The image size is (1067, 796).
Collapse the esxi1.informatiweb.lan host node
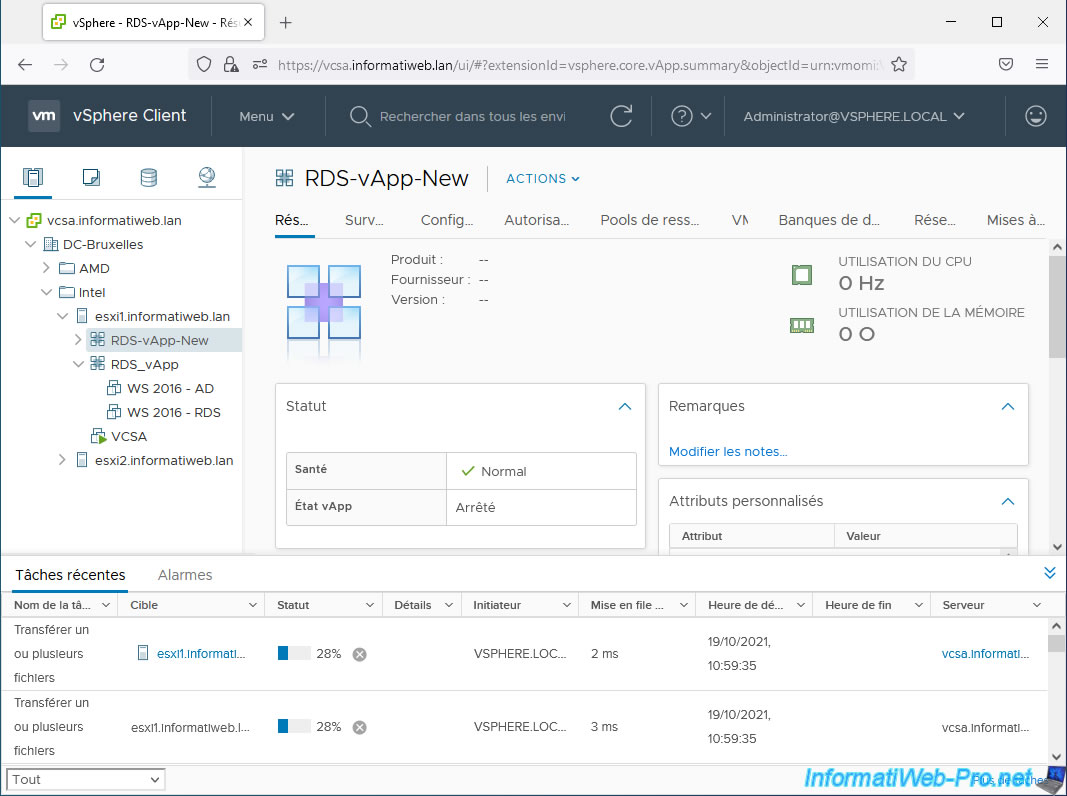click(x=62, y=316)
